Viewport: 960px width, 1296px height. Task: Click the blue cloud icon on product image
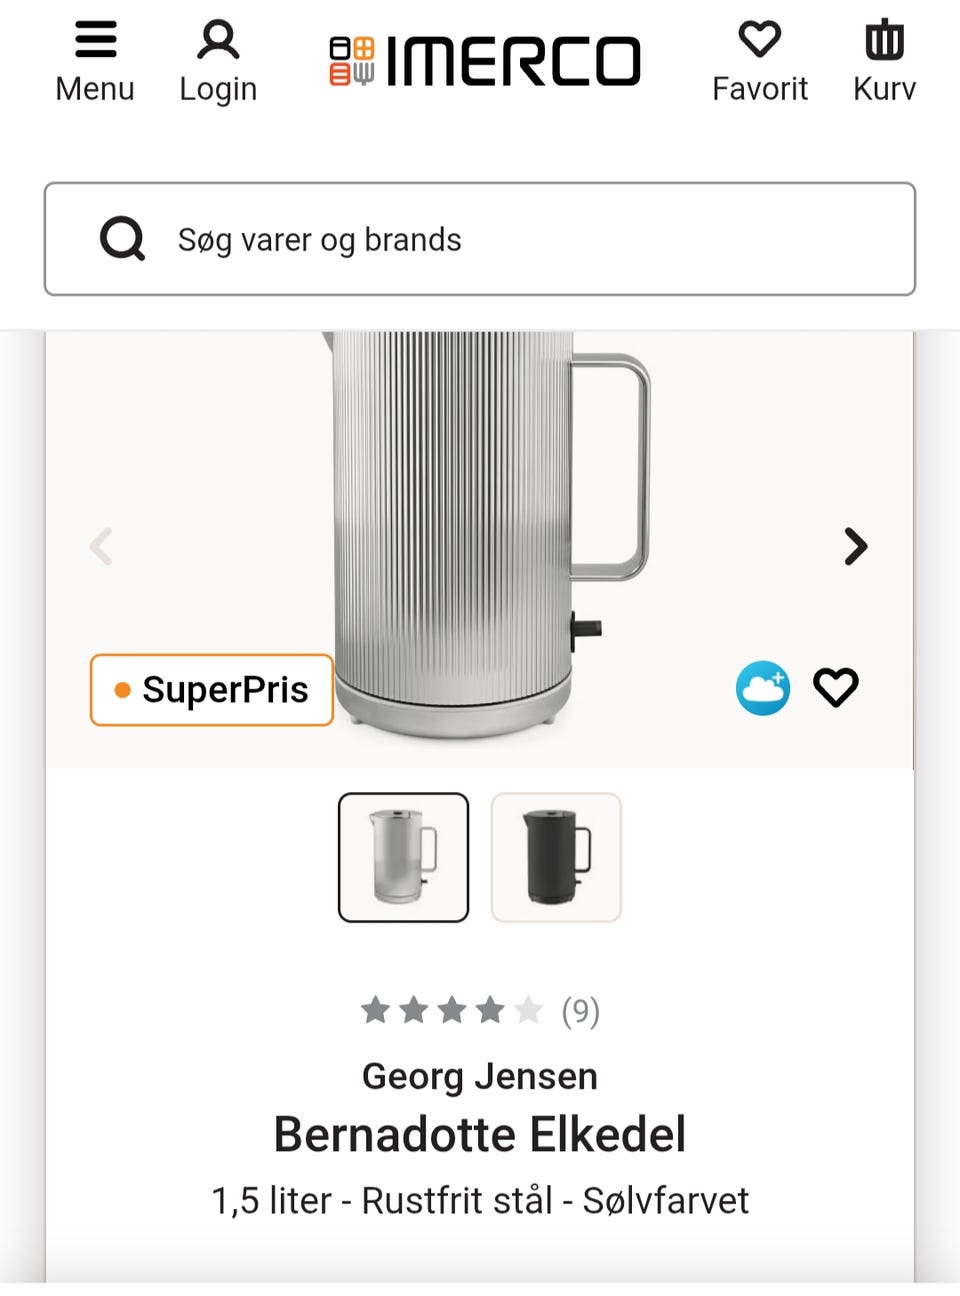[x=763, y=688]
